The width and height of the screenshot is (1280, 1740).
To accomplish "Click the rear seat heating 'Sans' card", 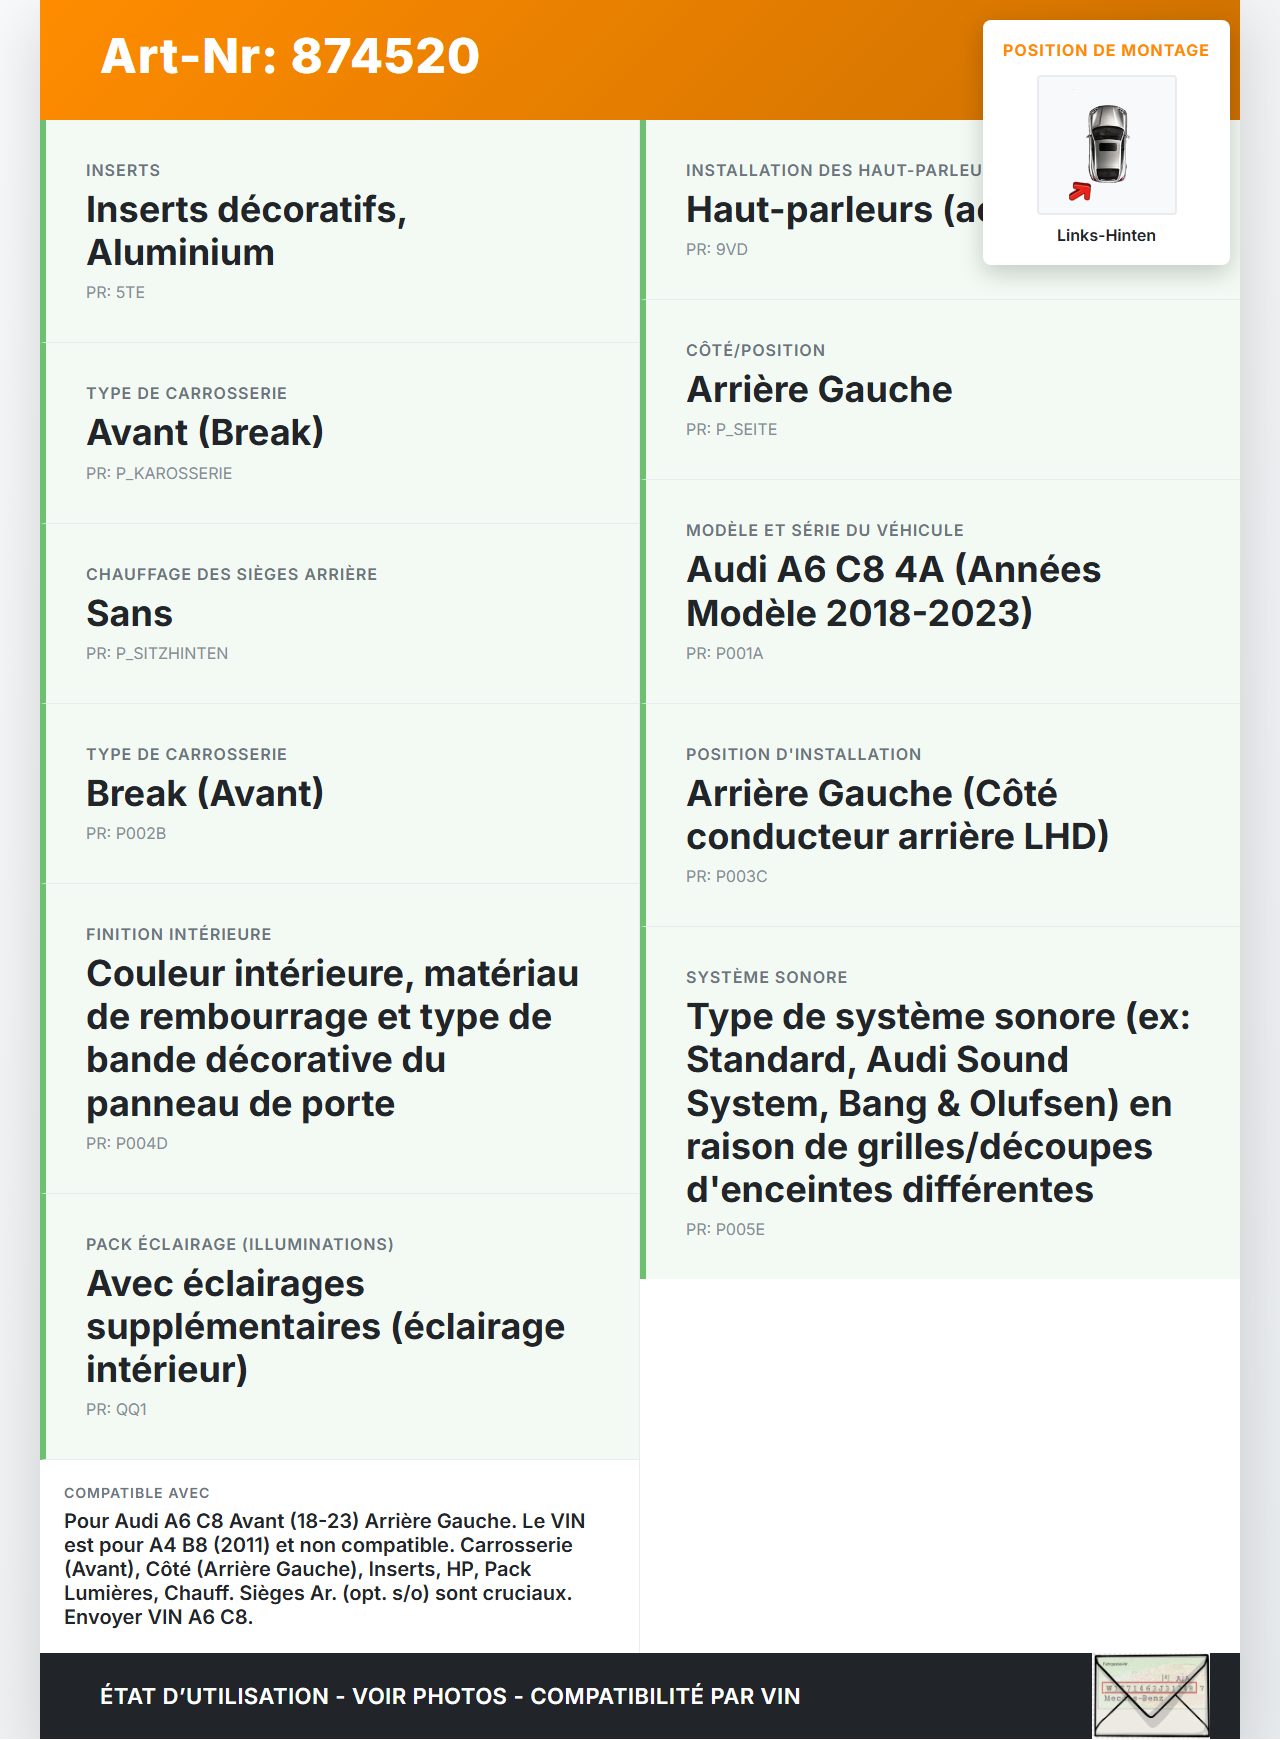I will (x=340, y=613).
